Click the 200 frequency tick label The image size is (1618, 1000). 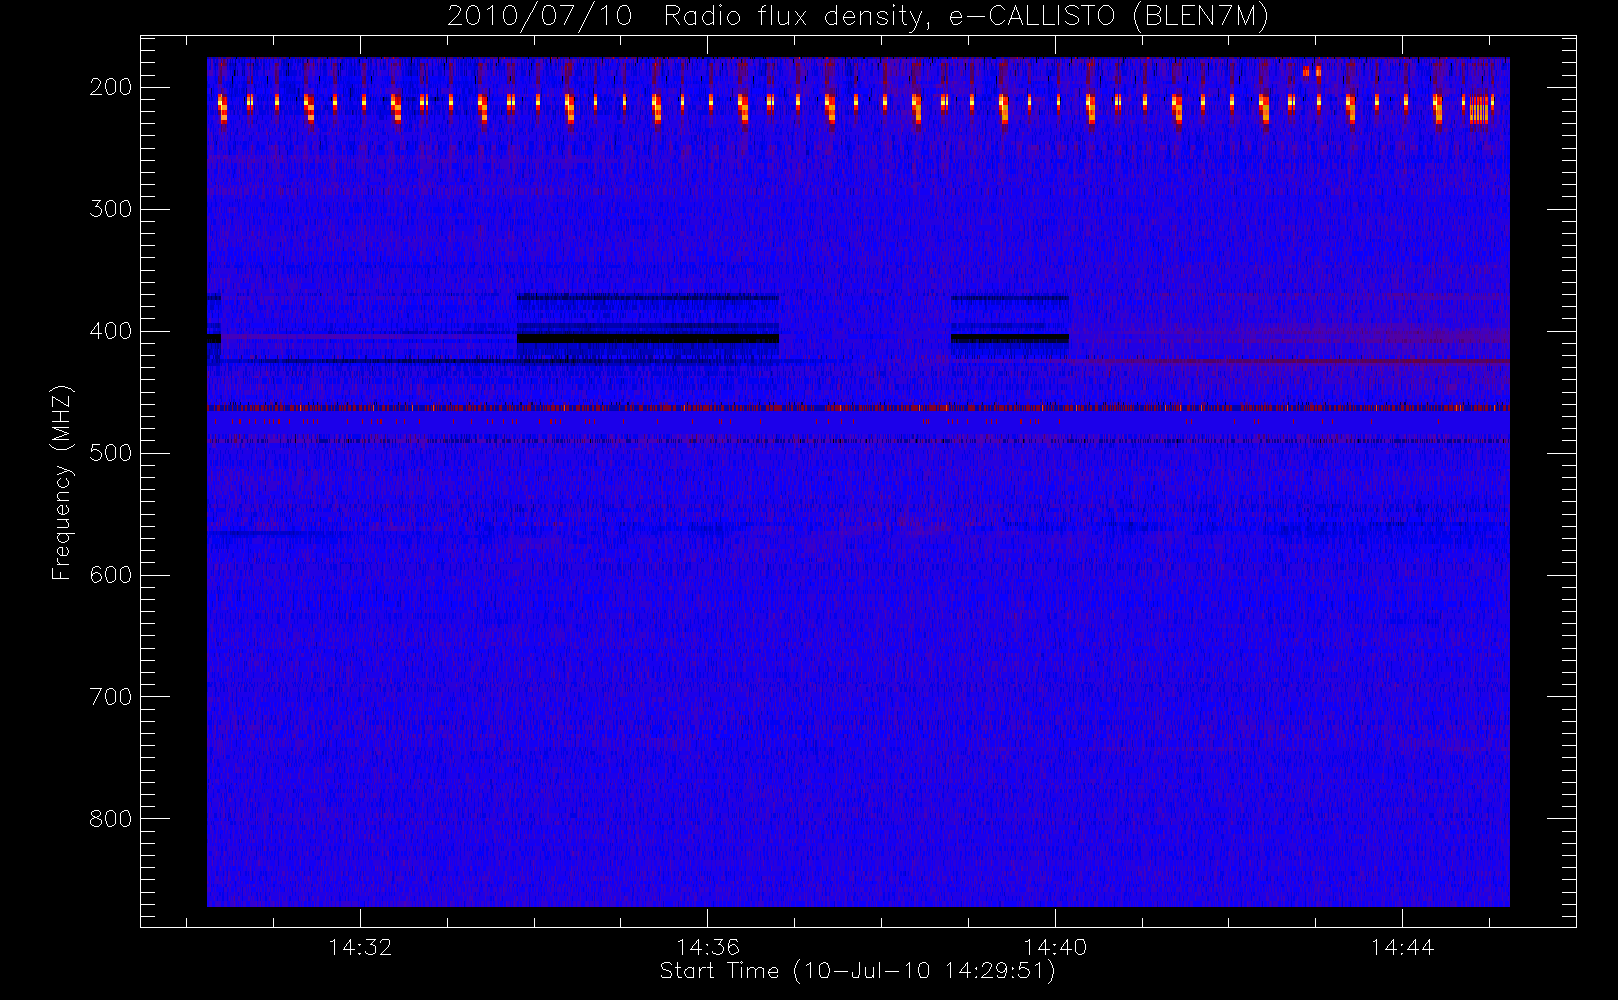pyautogui.click(x=111, y=87)
